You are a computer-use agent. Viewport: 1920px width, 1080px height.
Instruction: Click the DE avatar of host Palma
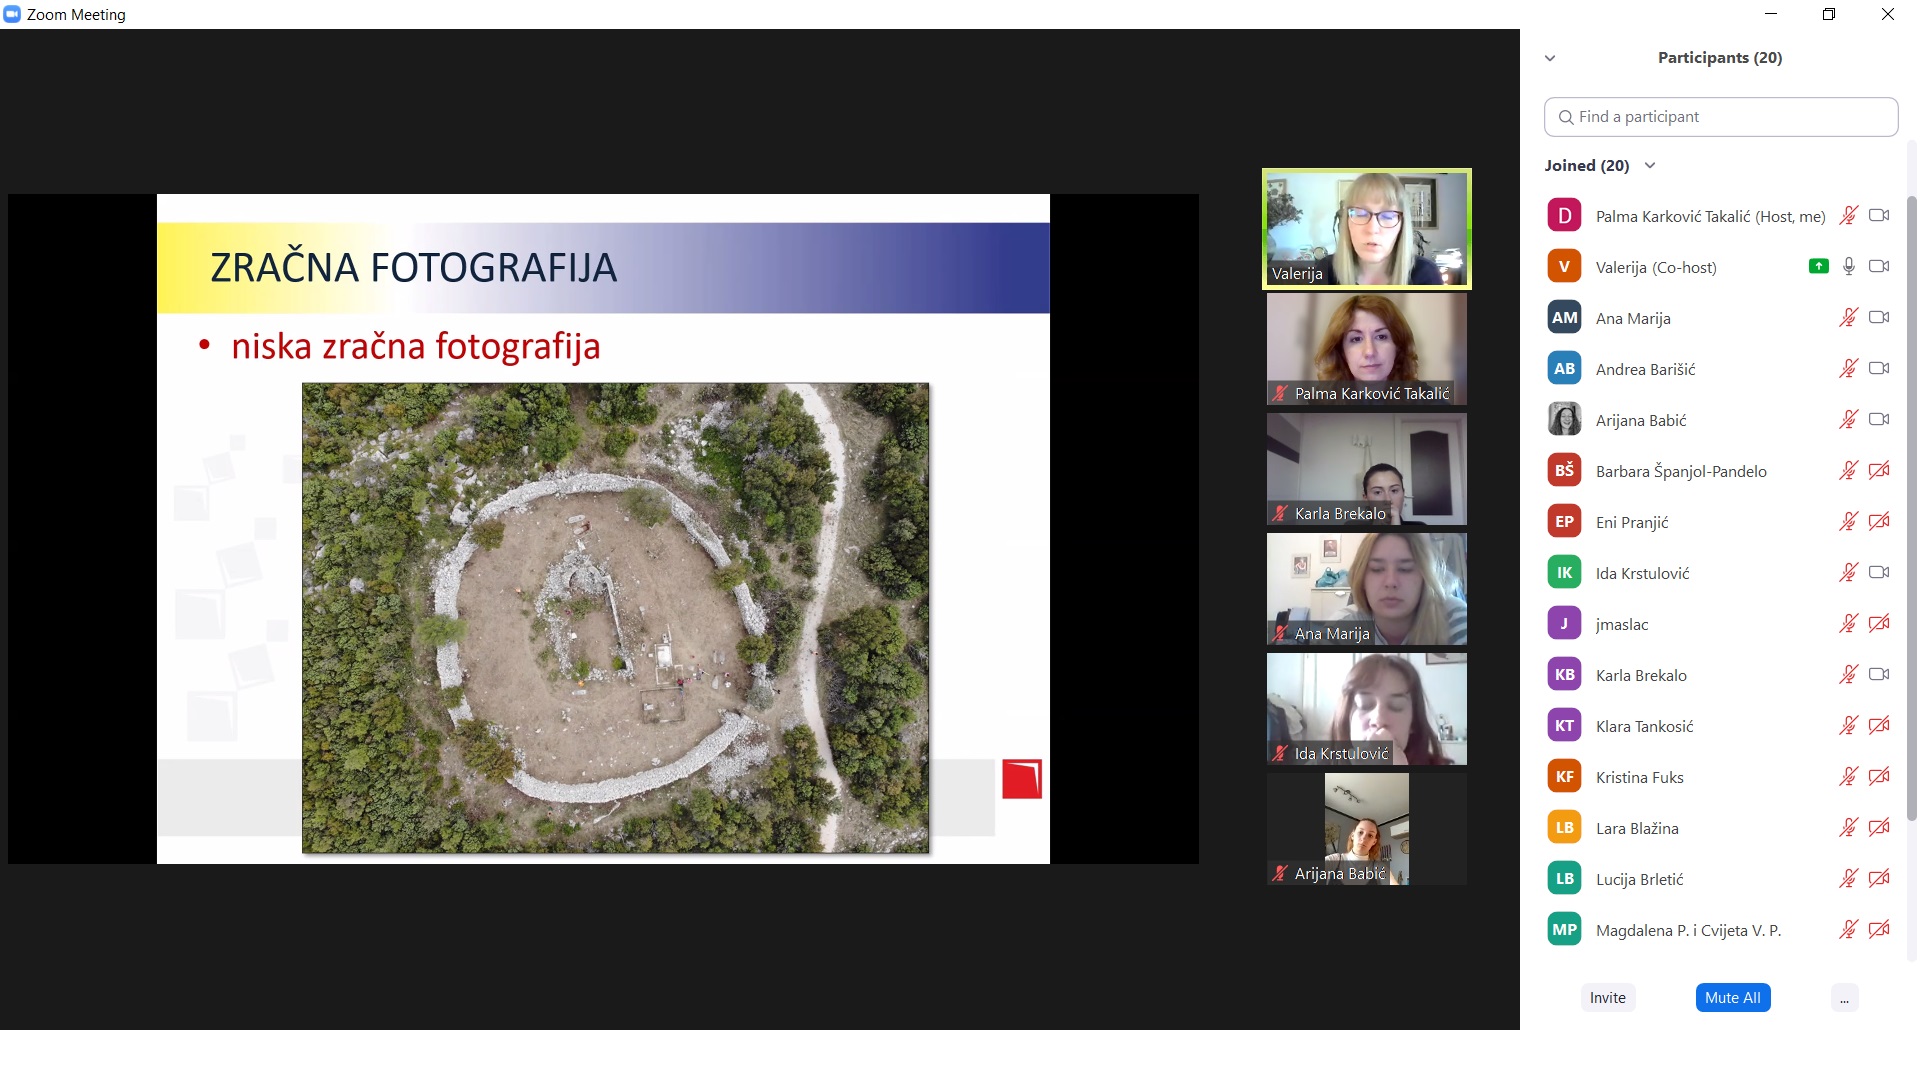tap(1564, 215)
